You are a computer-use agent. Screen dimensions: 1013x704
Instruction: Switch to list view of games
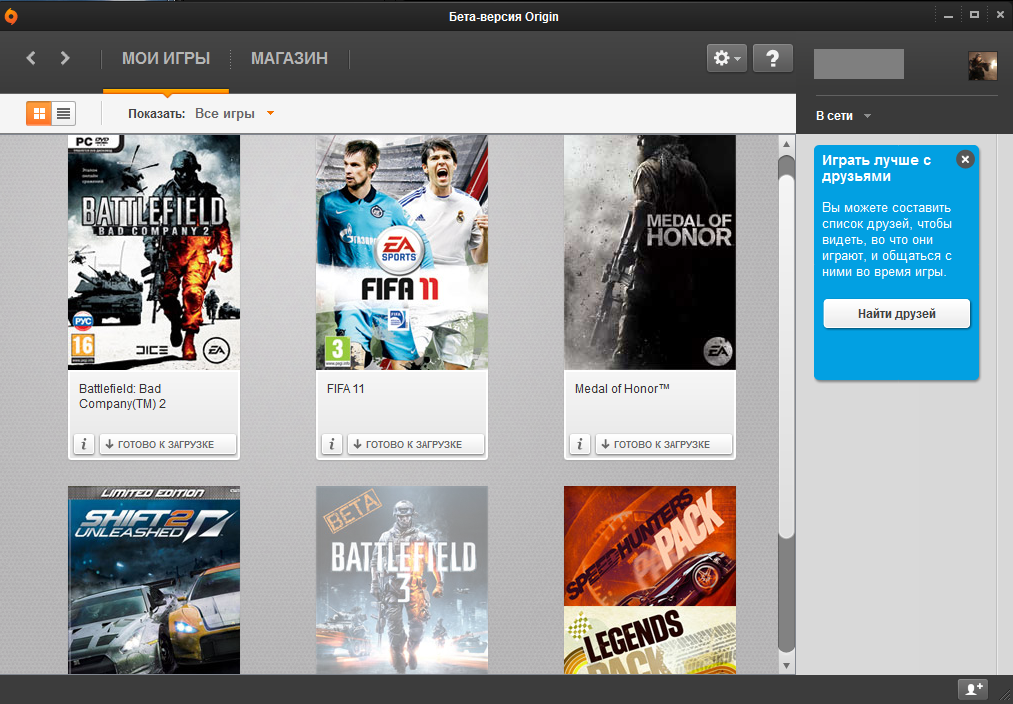click(63, 113)
